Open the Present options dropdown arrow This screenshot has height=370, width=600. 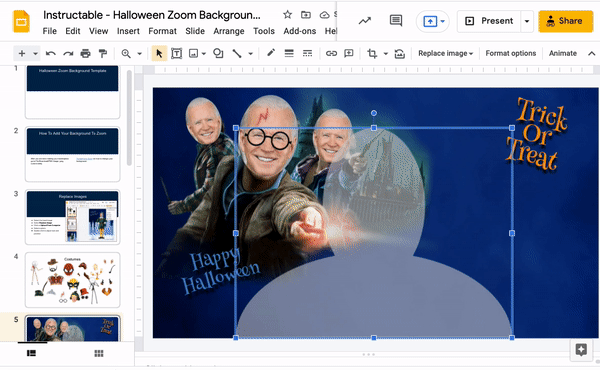(x=527, y=21)
